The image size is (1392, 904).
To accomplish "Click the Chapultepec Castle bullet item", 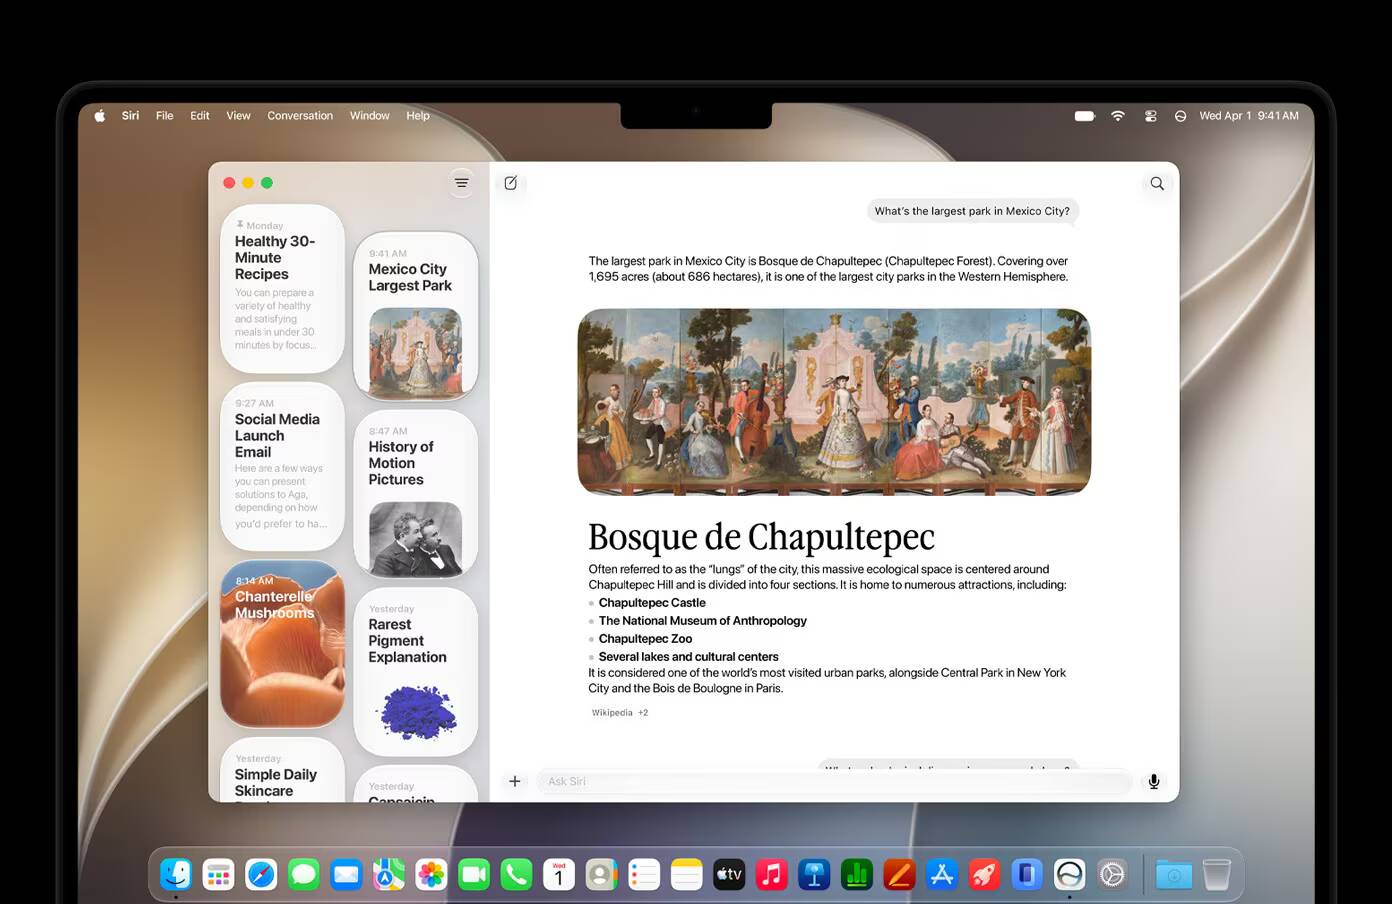I will coord(652,603).
